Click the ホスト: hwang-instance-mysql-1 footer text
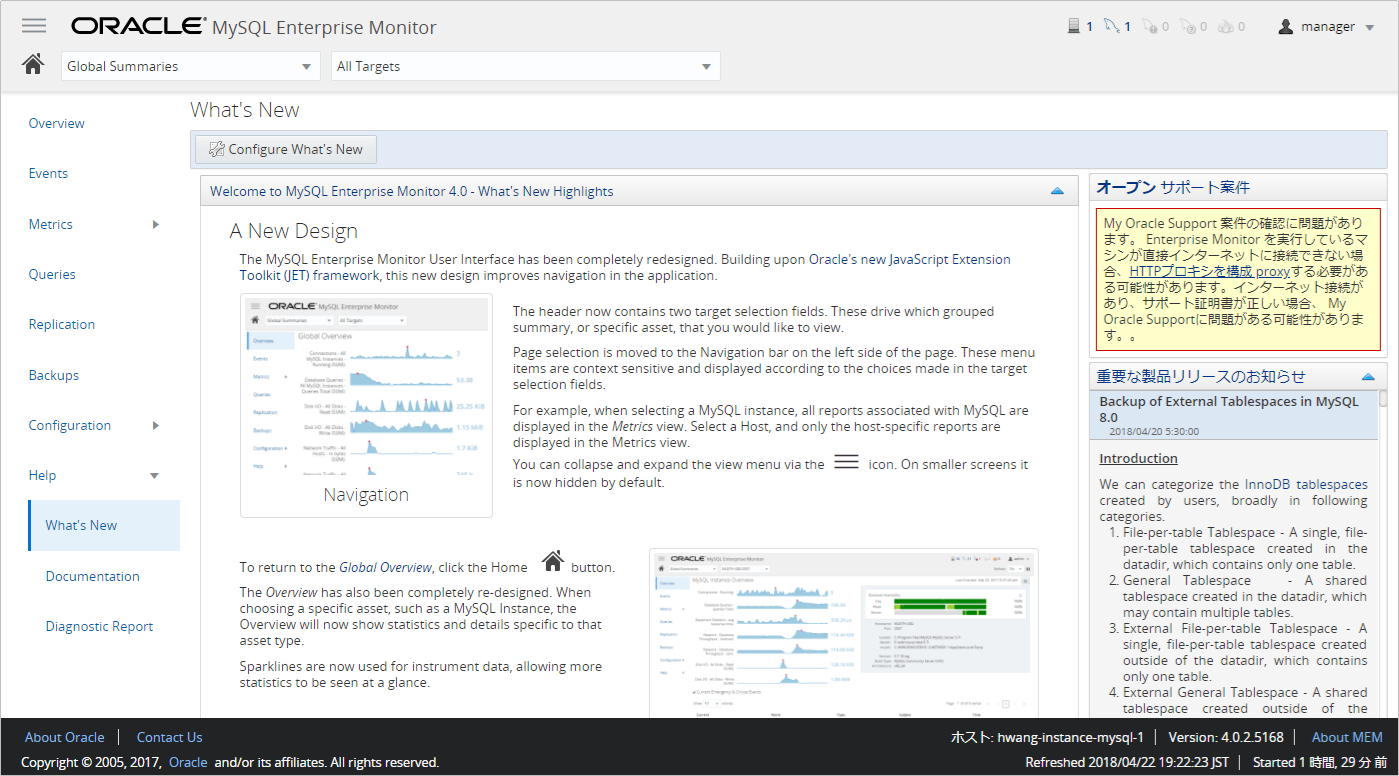Screen dimensions: 1399x776 (x=1046, y=737)
